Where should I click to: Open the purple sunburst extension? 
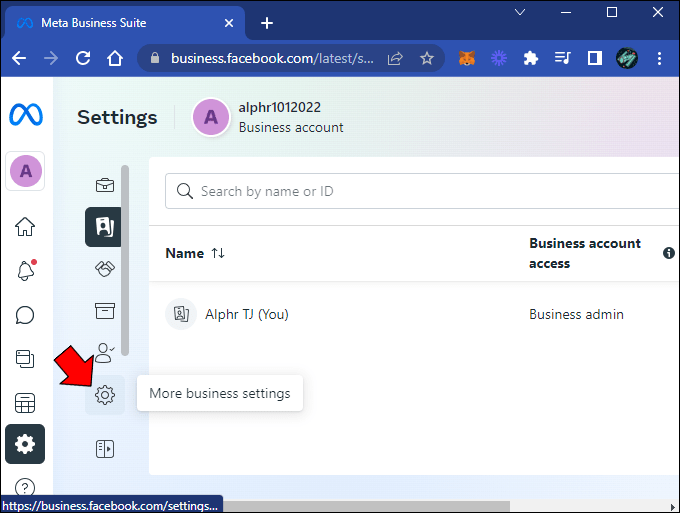click(499, 58)
